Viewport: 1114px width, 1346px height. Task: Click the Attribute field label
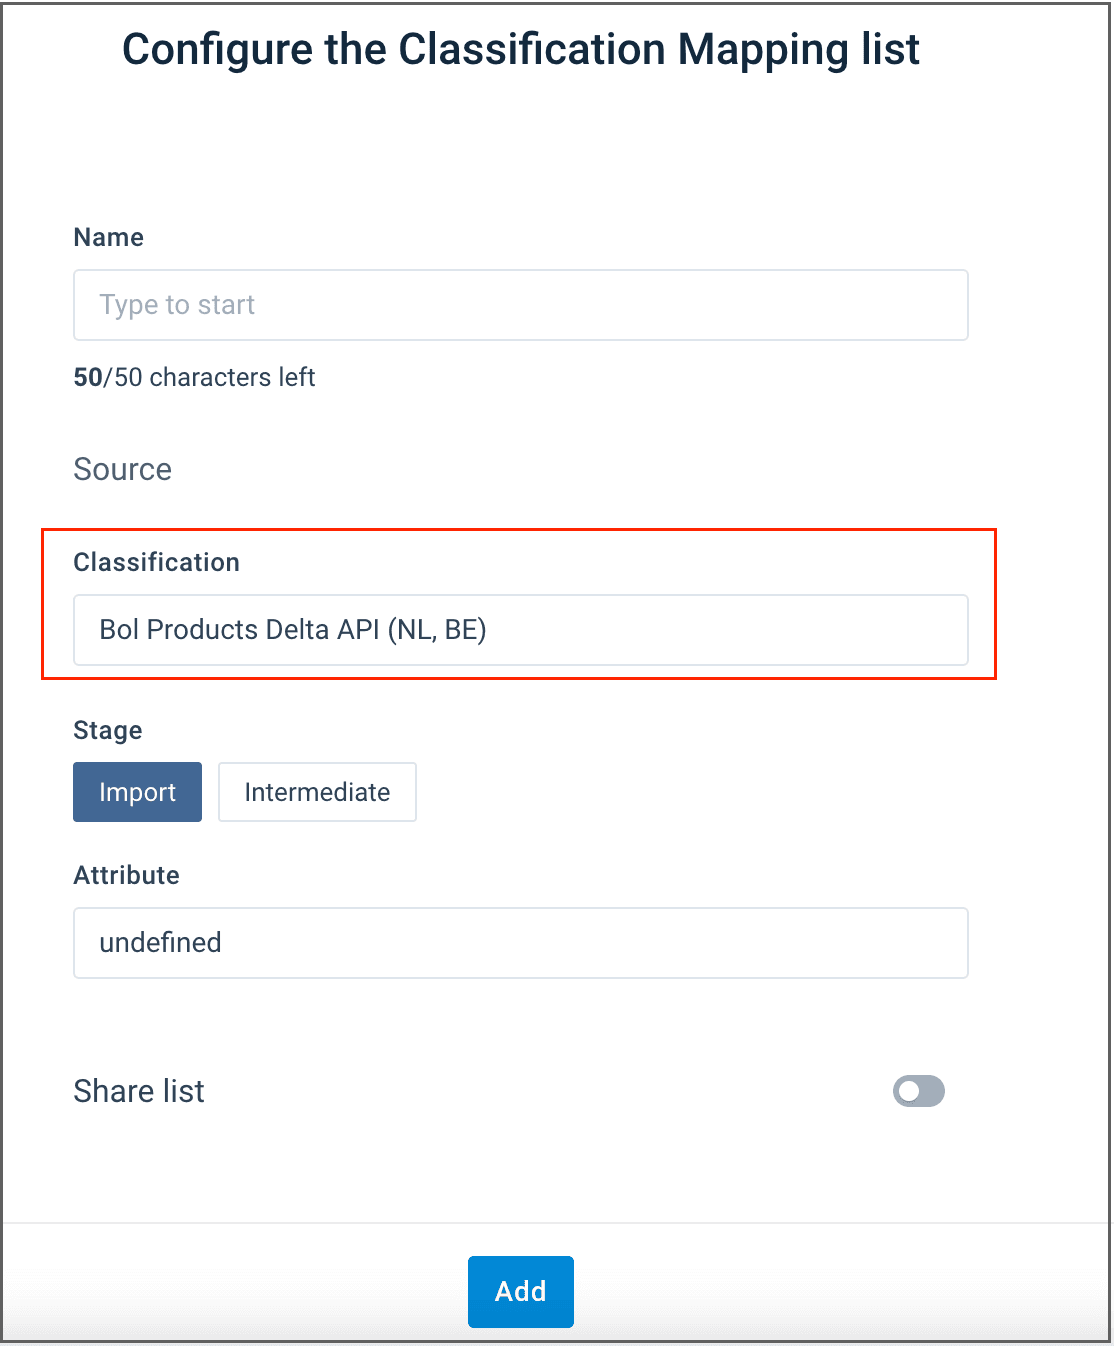[127, 875]
